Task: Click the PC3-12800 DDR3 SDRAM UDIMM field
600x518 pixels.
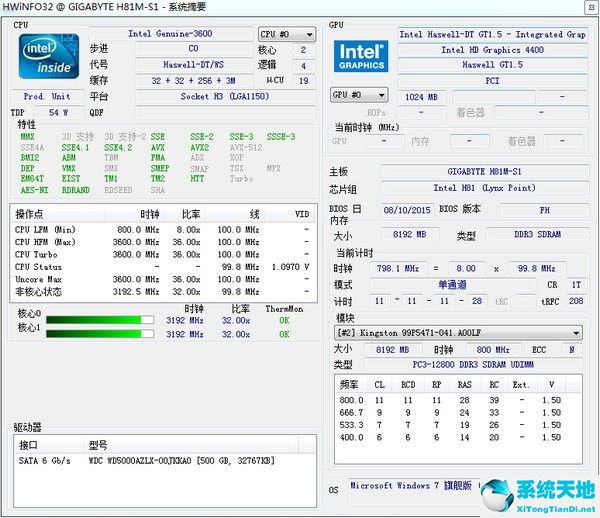Action: coord(473,364)
